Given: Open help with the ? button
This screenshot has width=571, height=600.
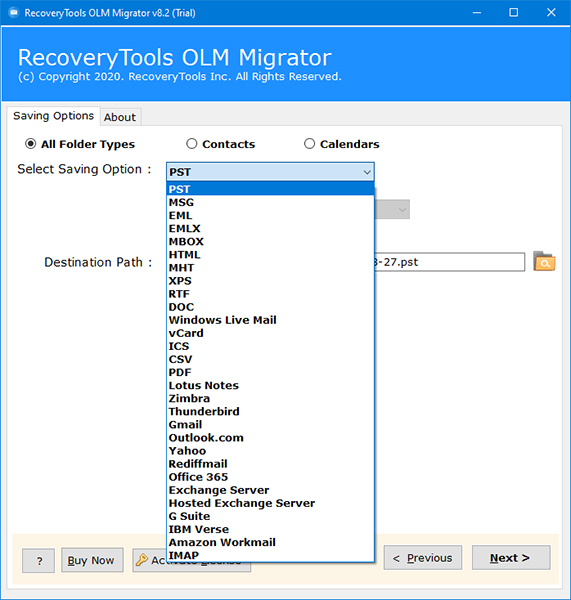Looking at the screenshot, I should click(38, 561).
